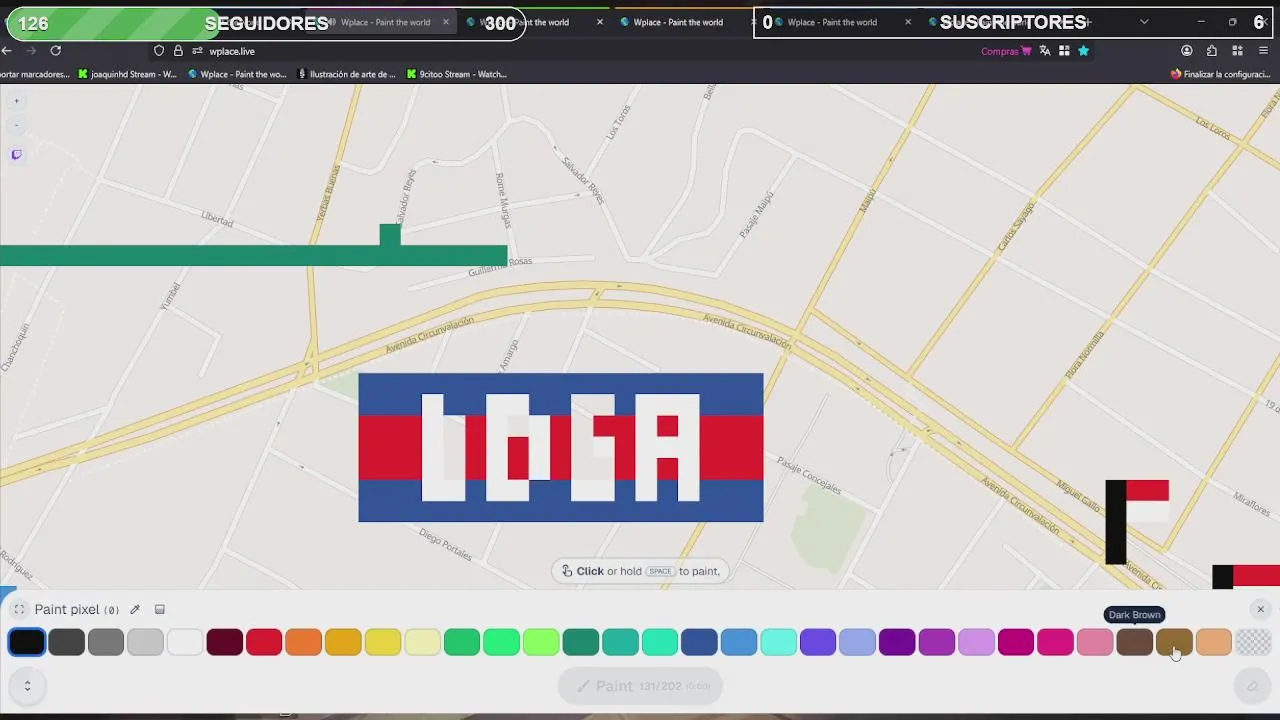1280x720 pixels.
Task: Select the lime green color swatch
Action: [x=541, y=642]
